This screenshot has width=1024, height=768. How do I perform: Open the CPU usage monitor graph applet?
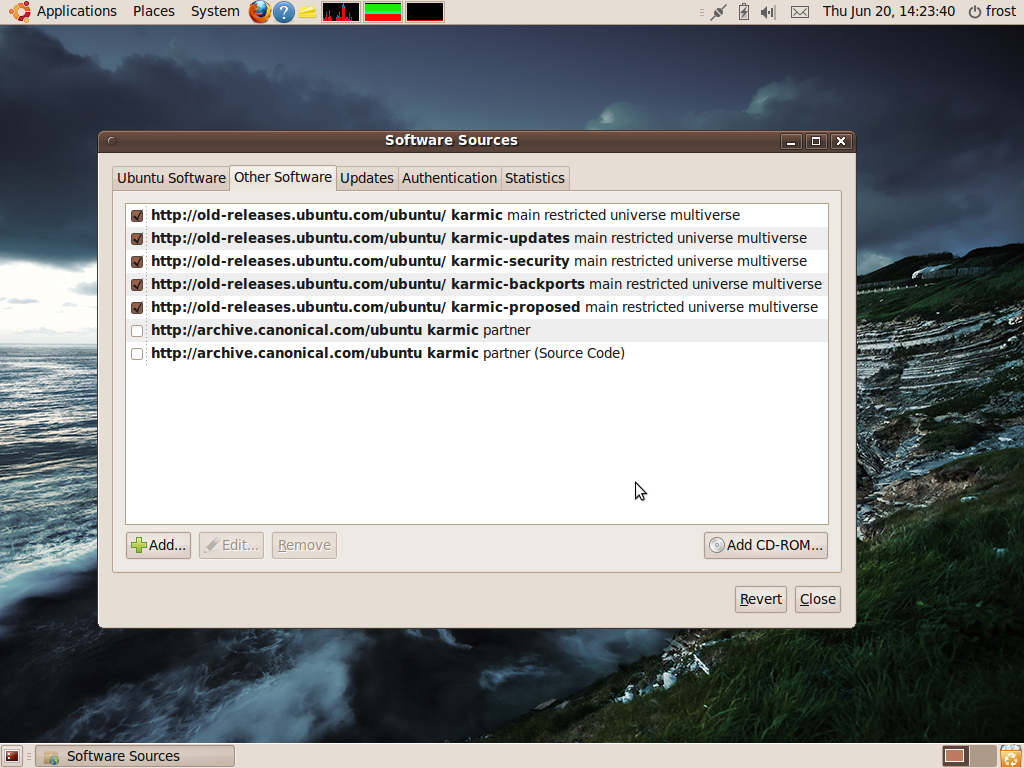click(341, 12)
